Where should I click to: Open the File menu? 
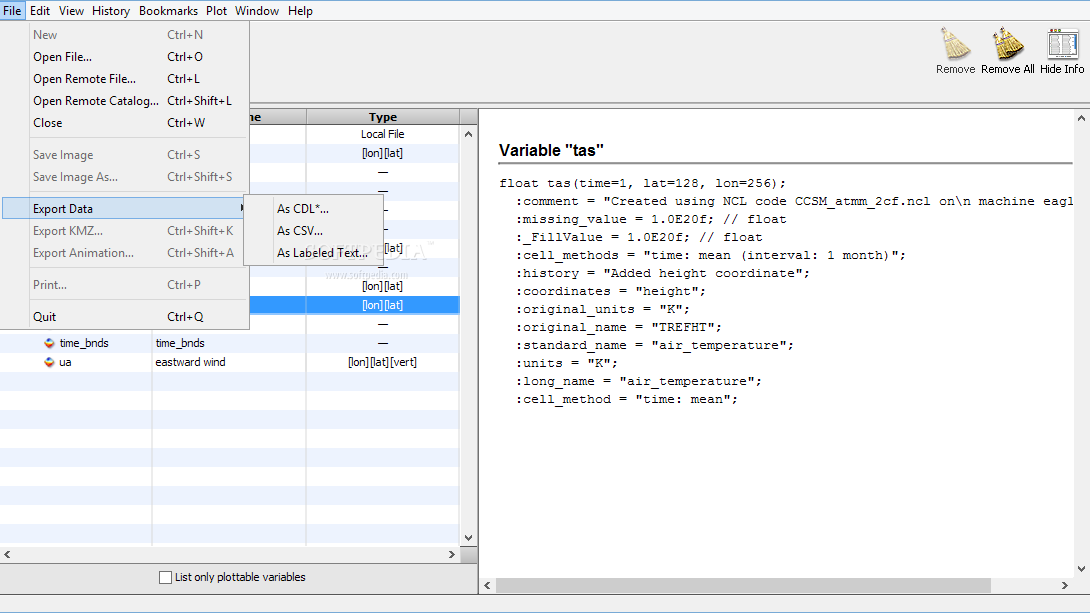coord(12,10)
